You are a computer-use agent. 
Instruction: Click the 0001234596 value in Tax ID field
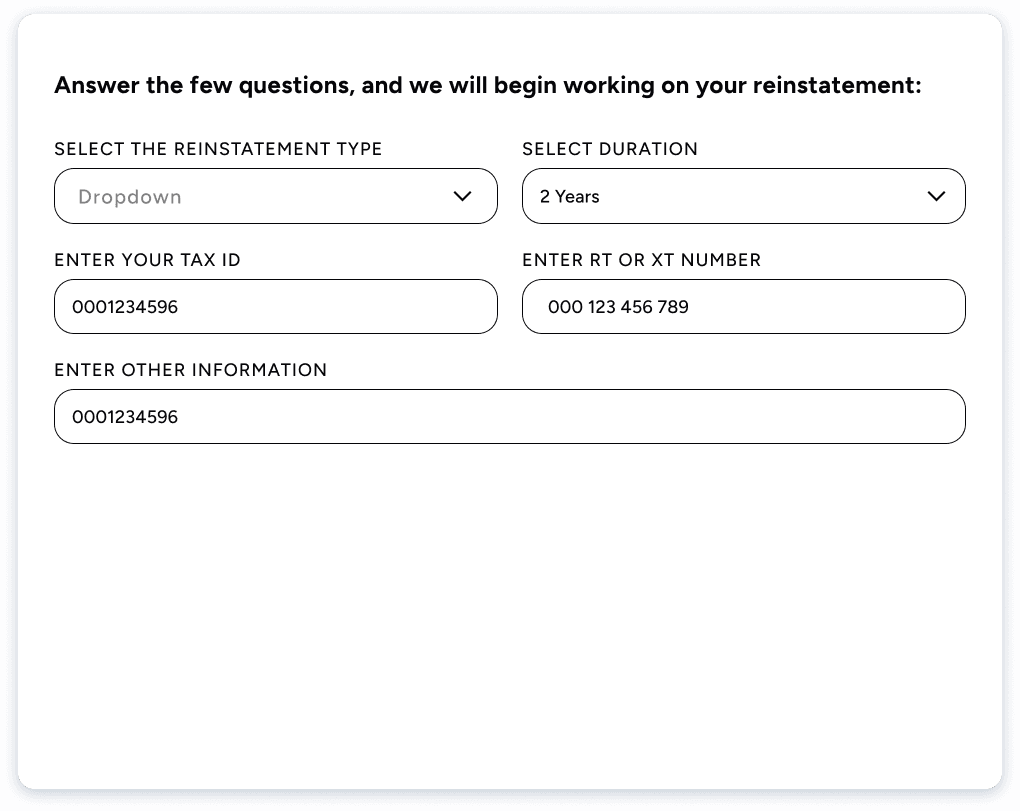[x=125, y=307]
